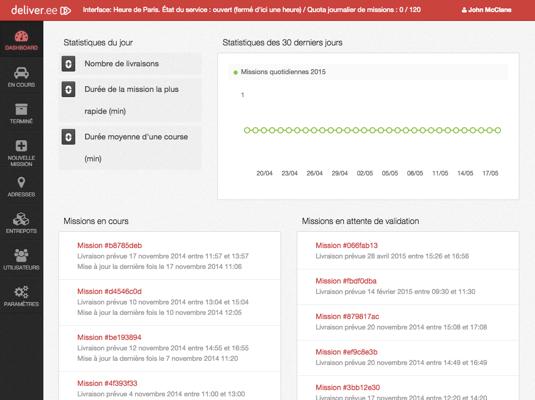
Task: Click the Nombre de livraisons counter badge
Action: [68, 64]
